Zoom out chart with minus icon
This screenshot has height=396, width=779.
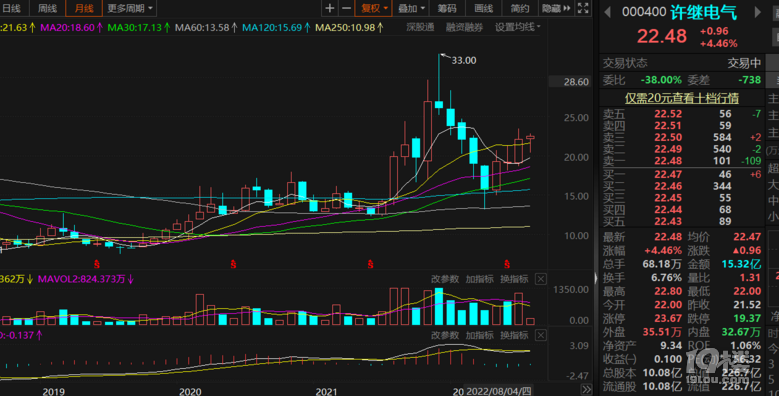(347, 8)
